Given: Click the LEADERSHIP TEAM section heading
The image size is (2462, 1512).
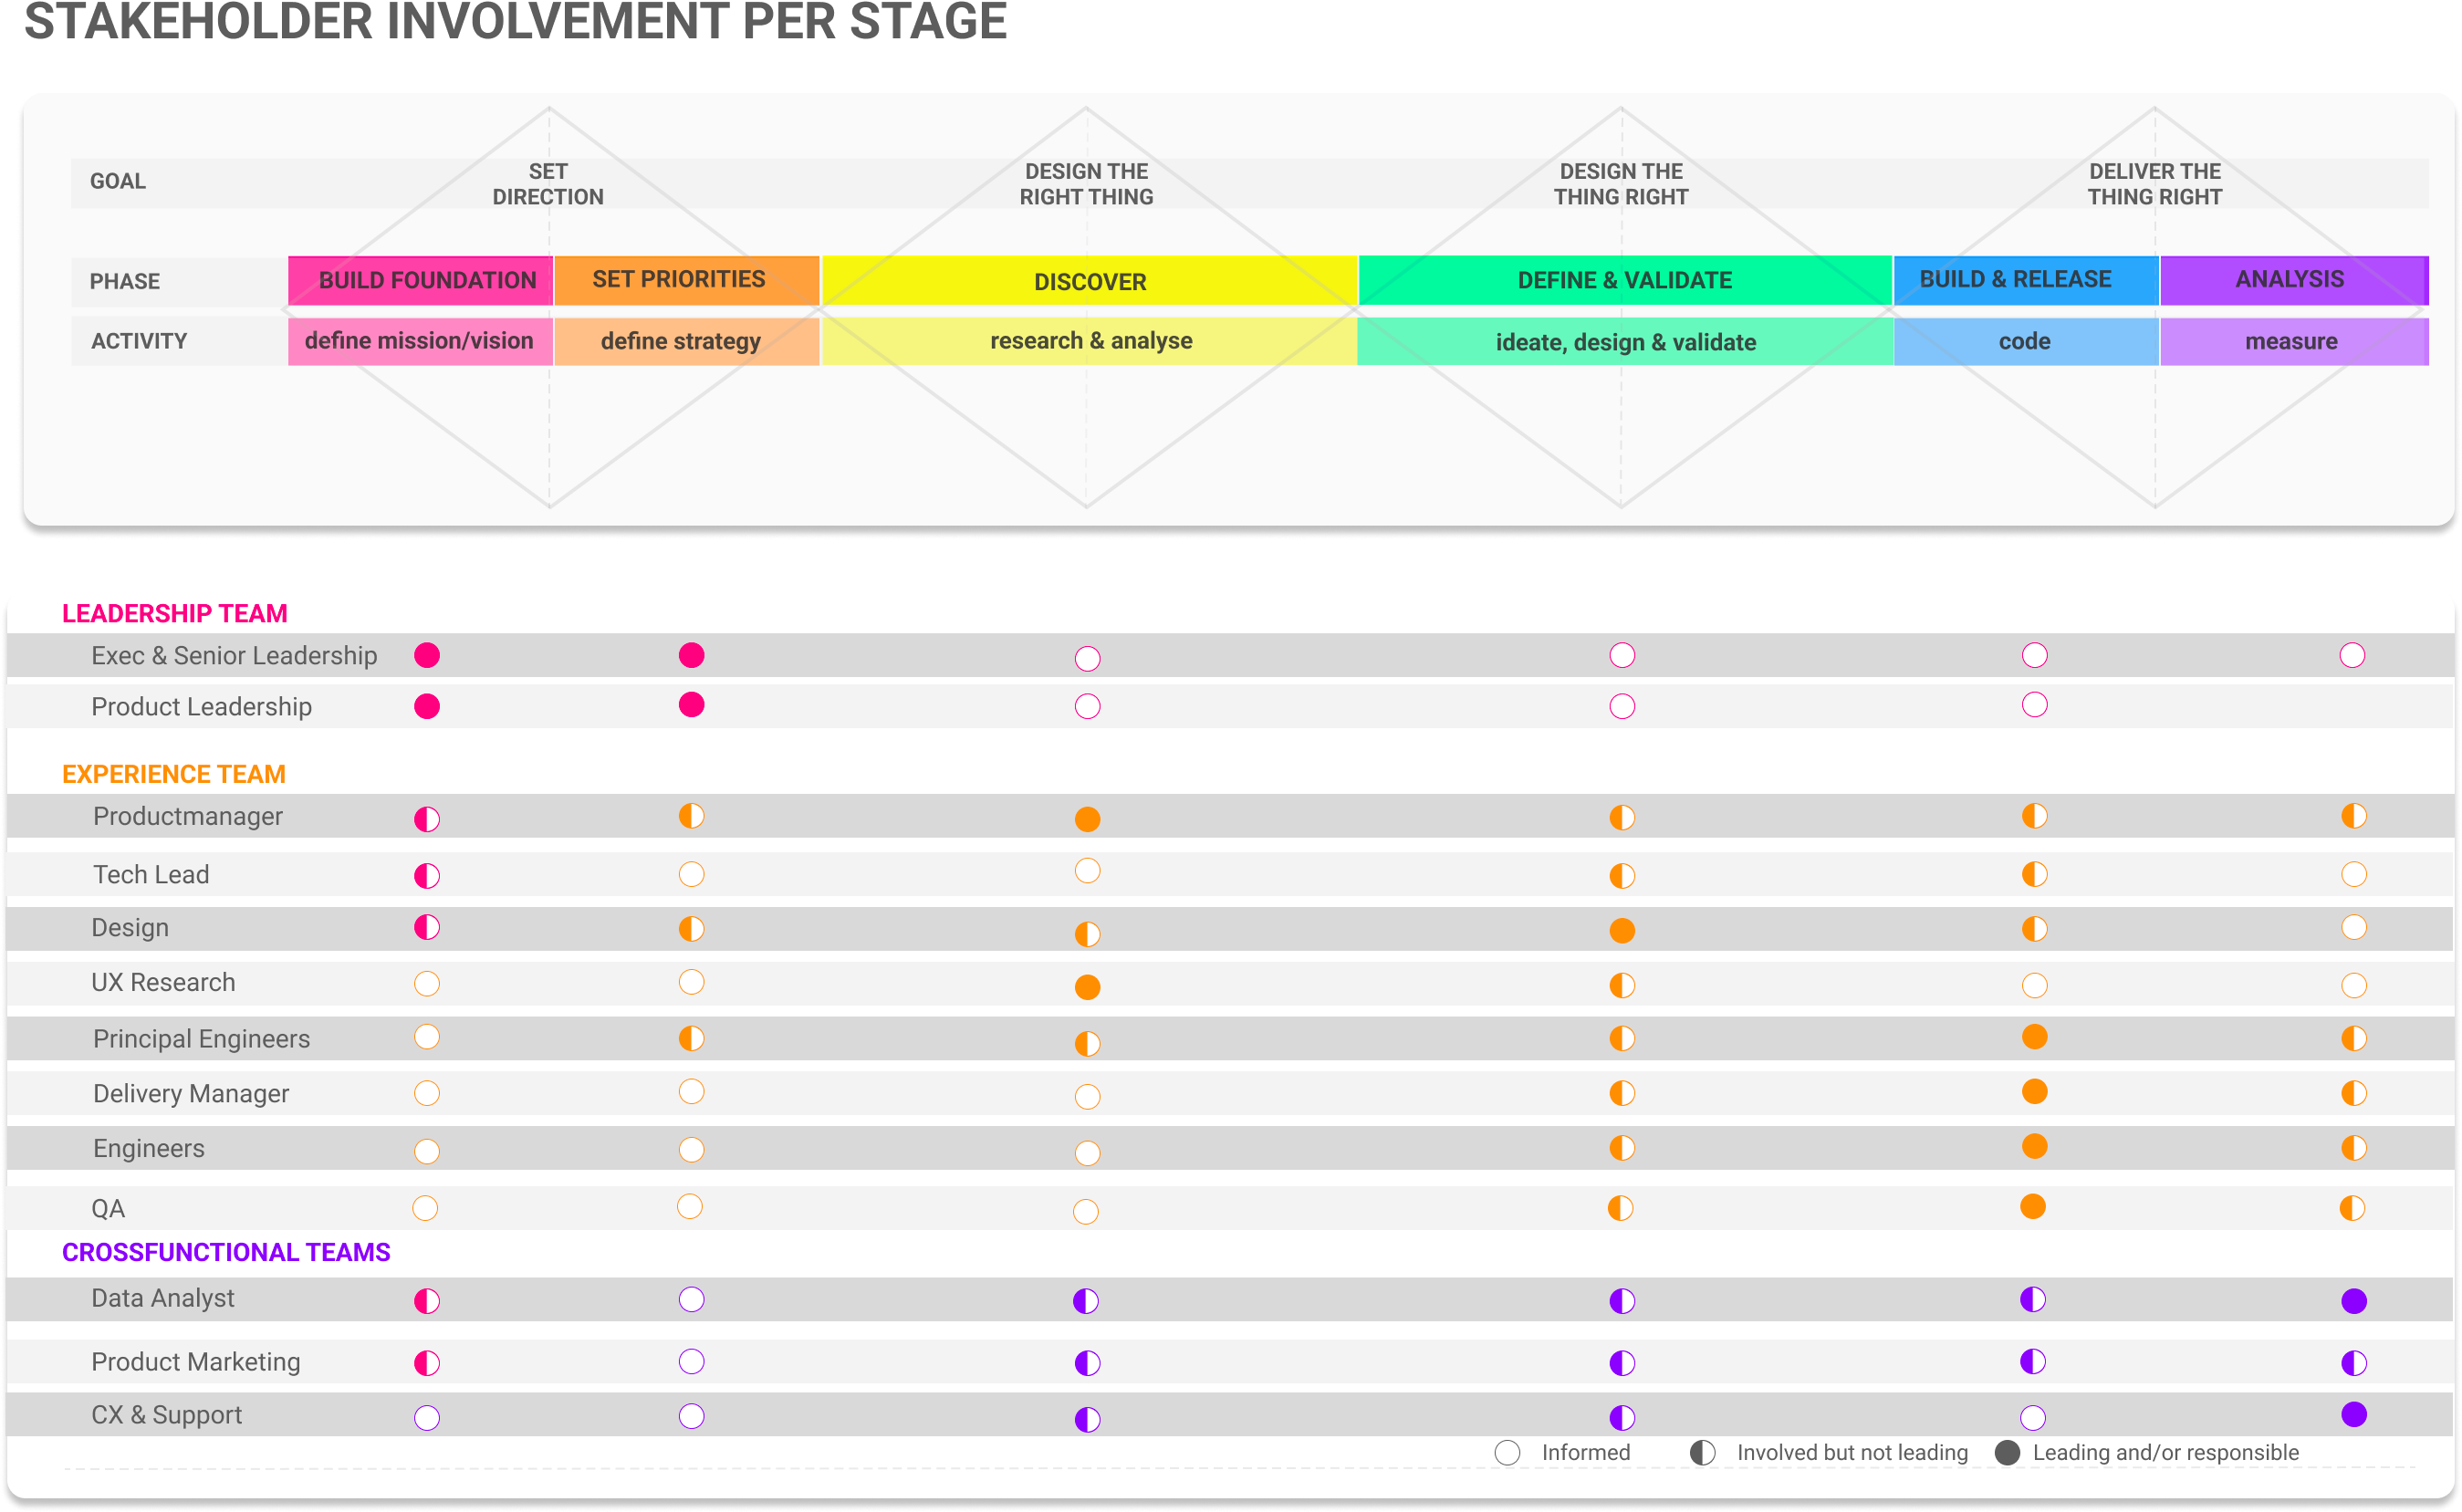Looking at the screenshot, I should pyautogui.click(x=175, y=613).
